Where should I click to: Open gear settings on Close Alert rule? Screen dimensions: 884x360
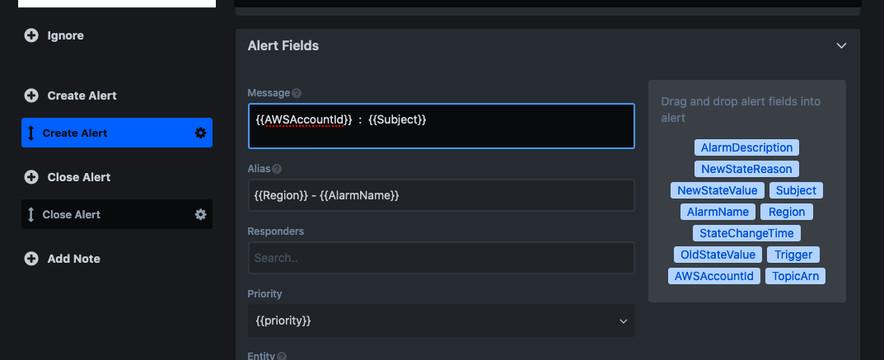[200, 215]
